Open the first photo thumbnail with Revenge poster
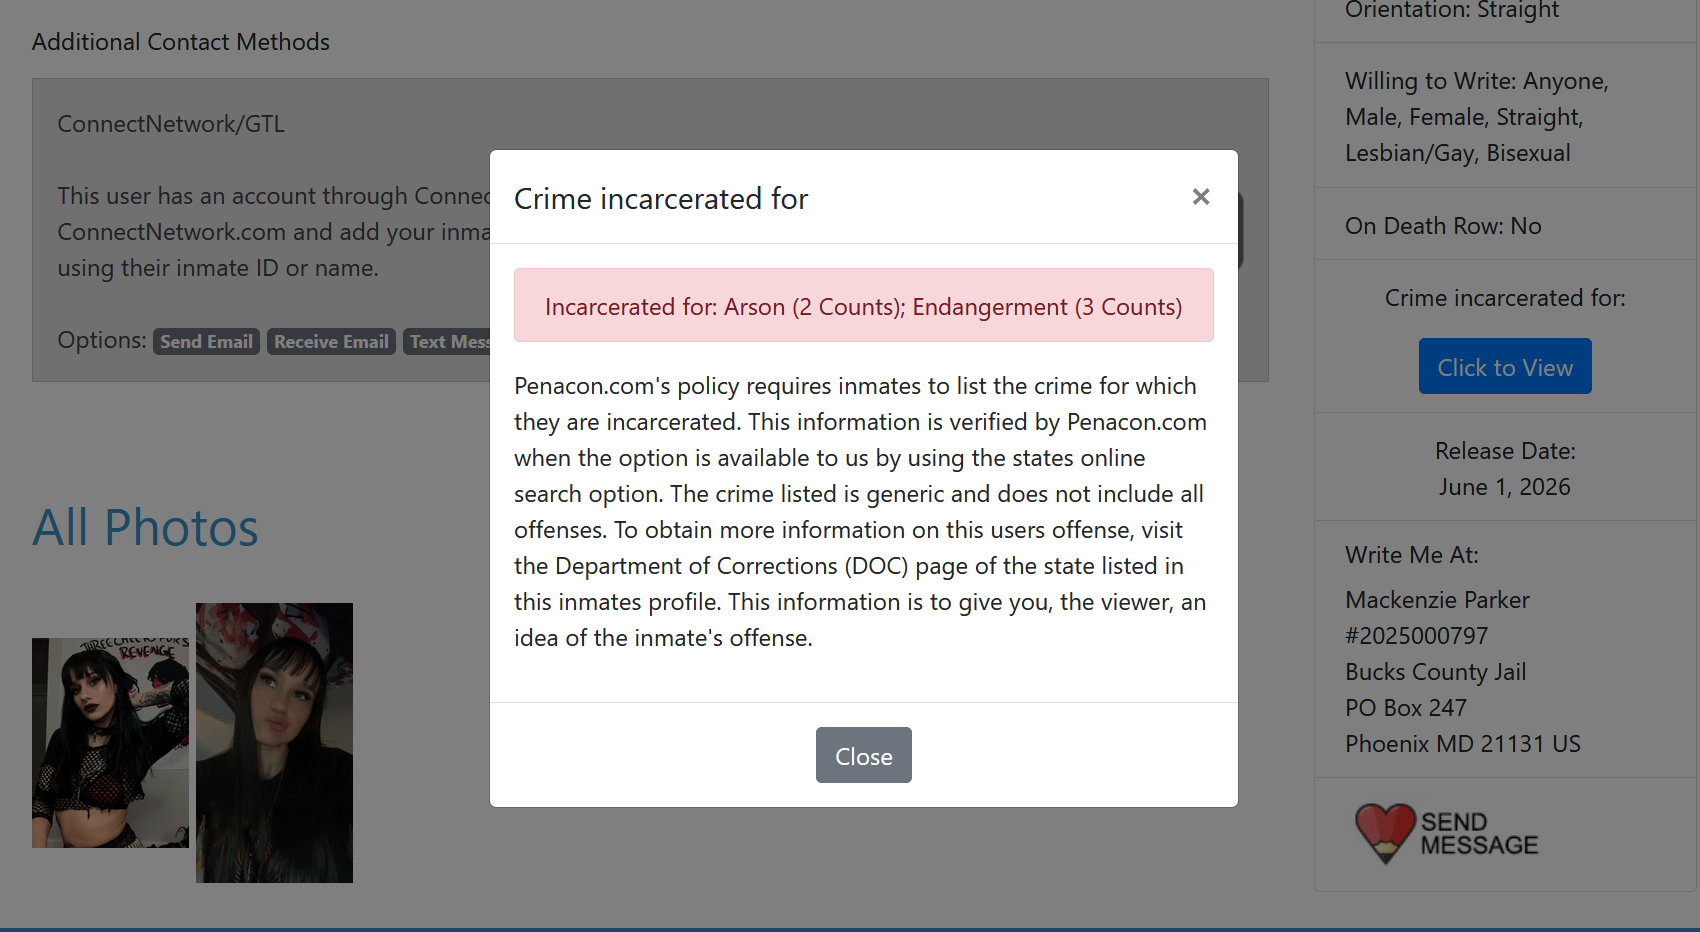Screen dimensions: 1700x932 click(110, 743)
